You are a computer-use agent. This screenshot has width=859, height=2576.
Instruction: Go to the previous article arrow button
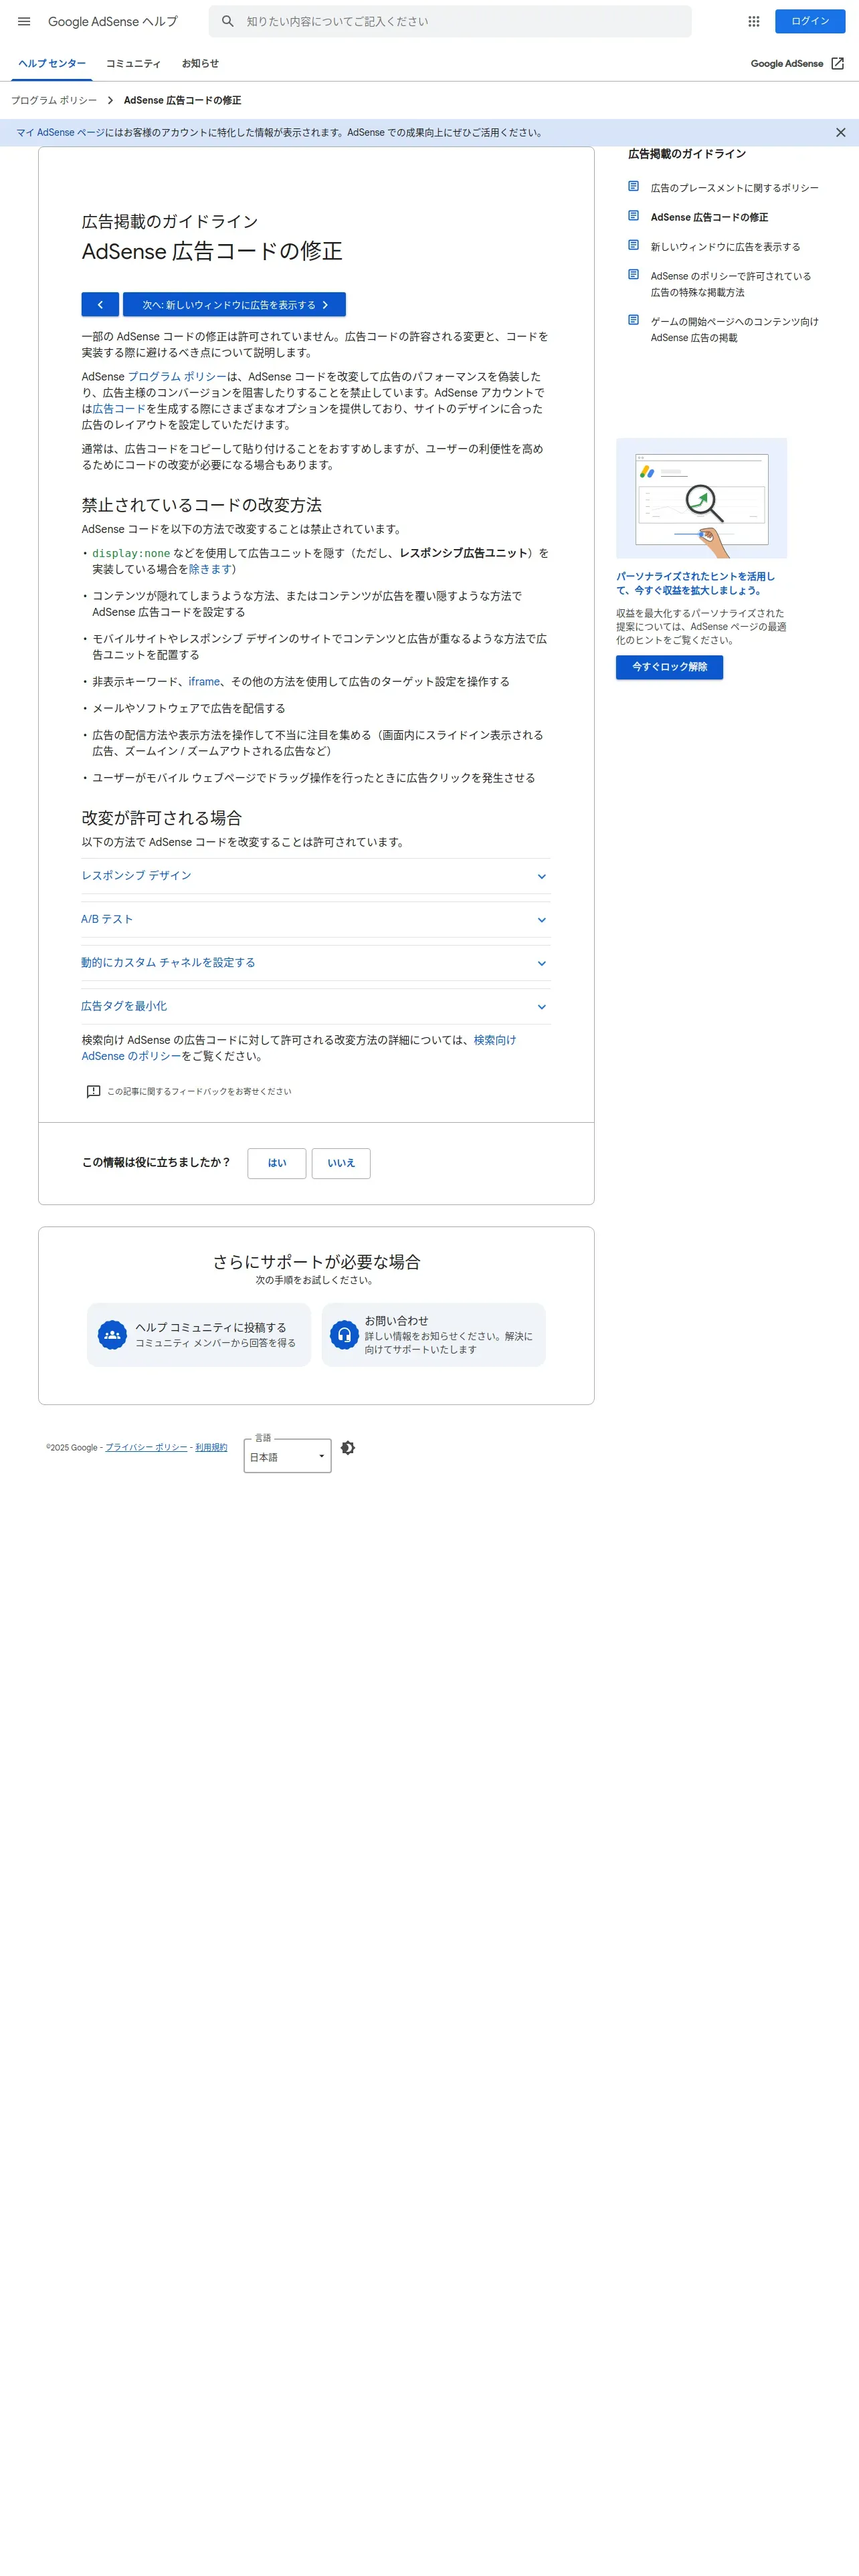point(100,305)
